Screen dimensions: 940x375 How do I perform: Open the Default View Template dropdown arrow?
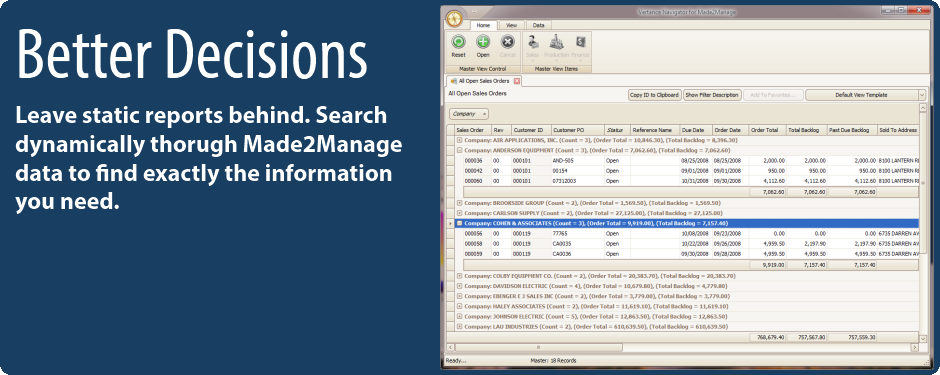922,95
